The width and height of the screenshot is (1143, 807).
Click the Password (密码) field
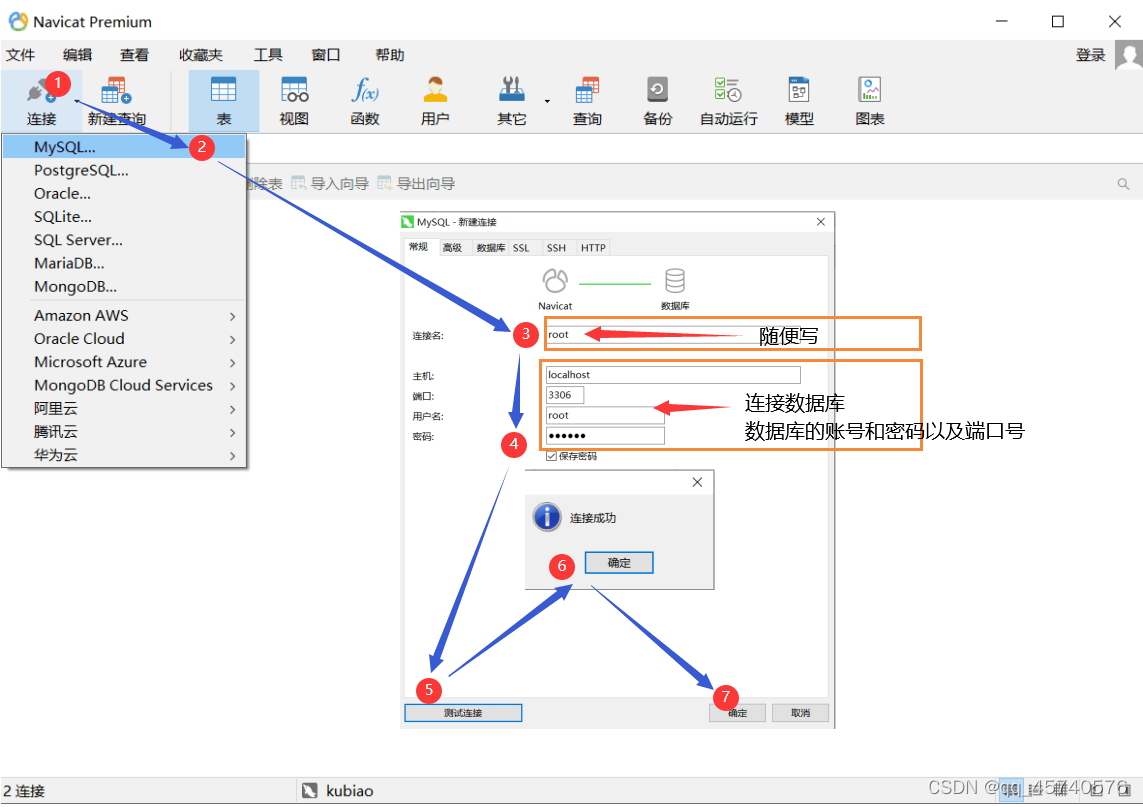[x=605, y=436]
